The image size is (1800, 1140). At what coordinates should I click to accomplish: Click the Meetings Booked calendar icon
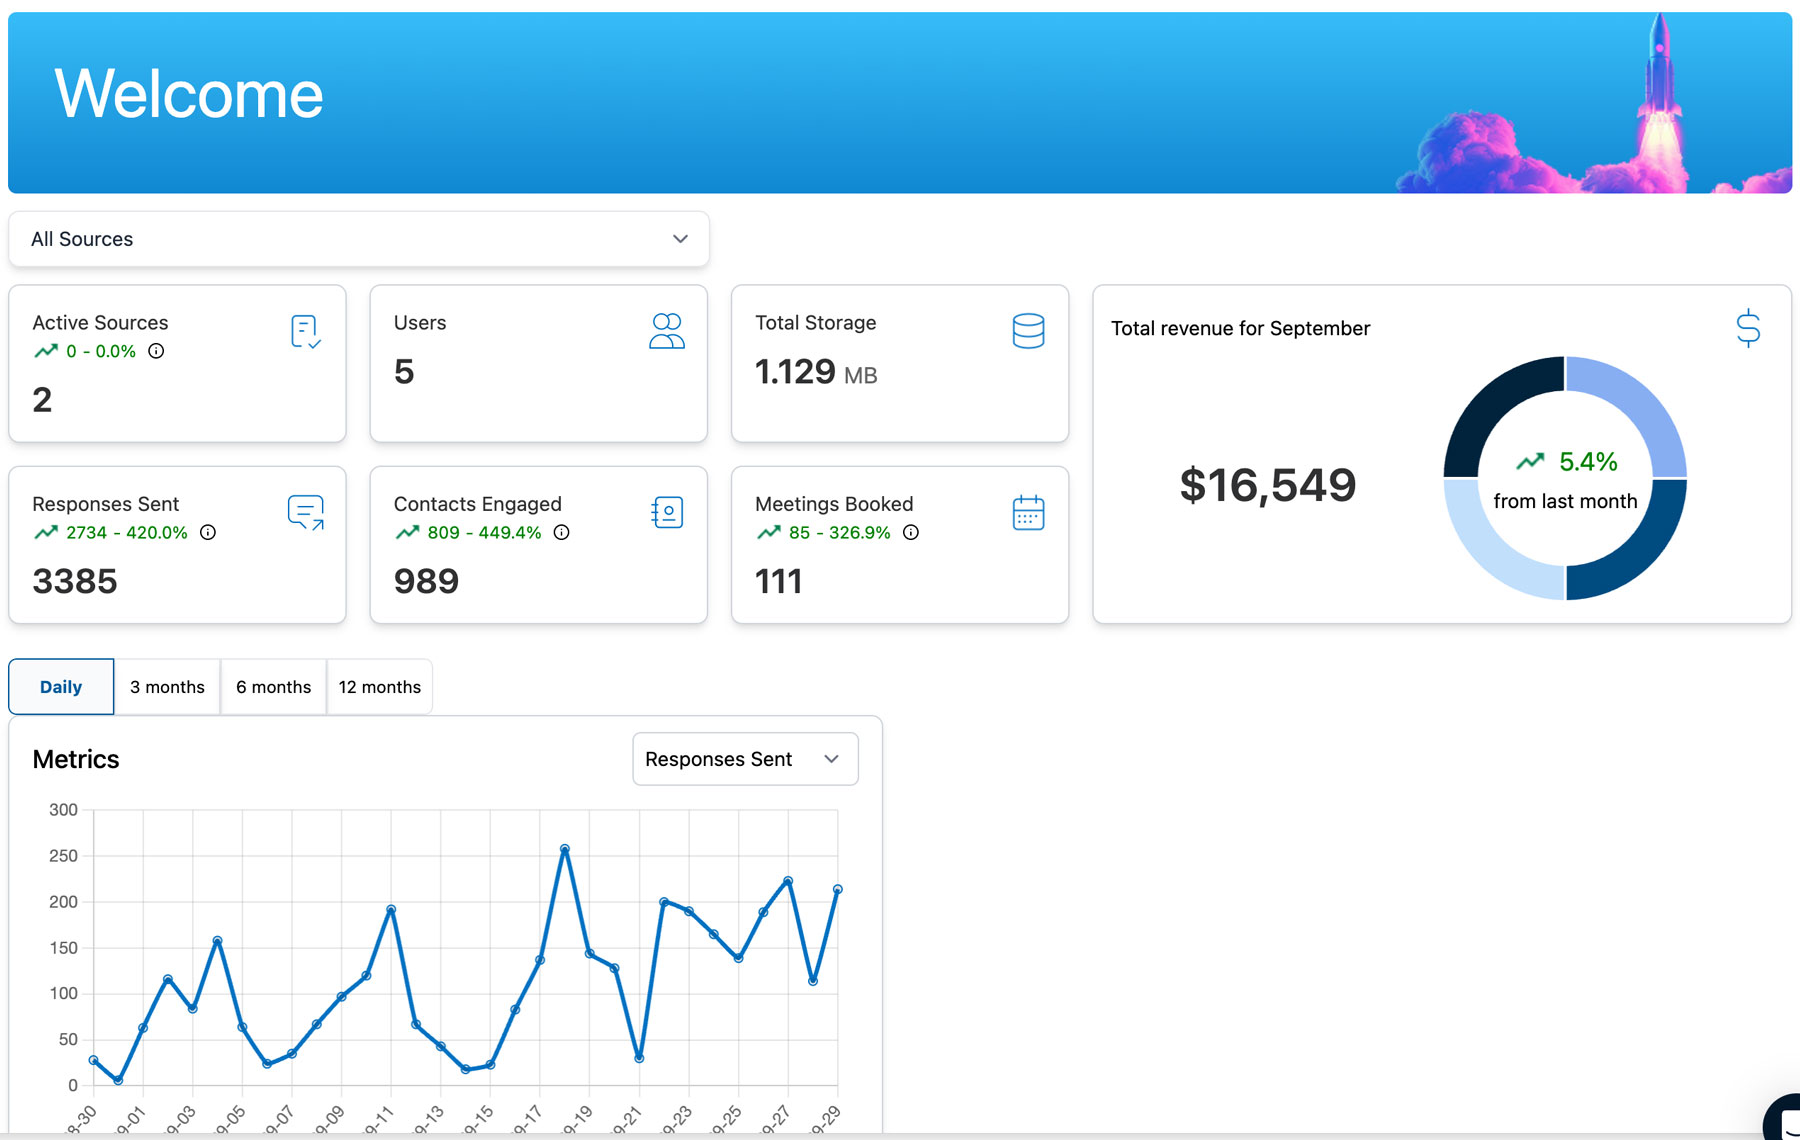click(x=1028, y=513)
